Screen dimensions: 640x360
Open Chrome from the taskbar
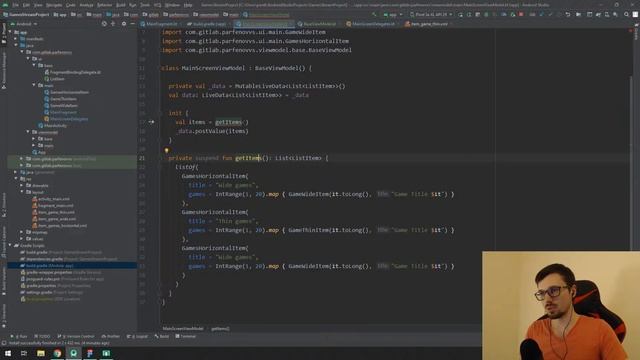pos(57,353)
